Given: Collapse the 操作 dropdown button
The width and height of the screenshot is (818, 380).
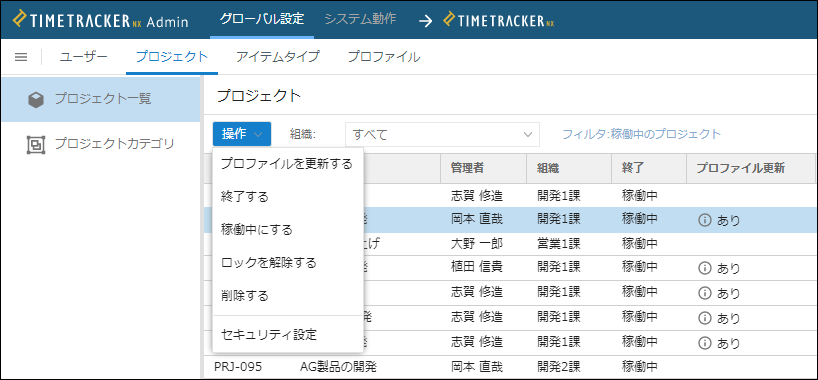Looking at the screenshot, I should tap(242, 134).
